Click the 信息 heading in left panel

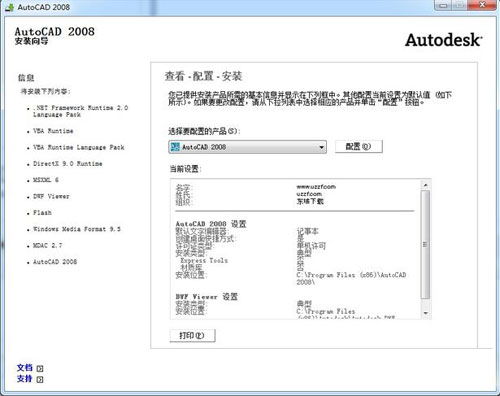click(x=26, y=78)
